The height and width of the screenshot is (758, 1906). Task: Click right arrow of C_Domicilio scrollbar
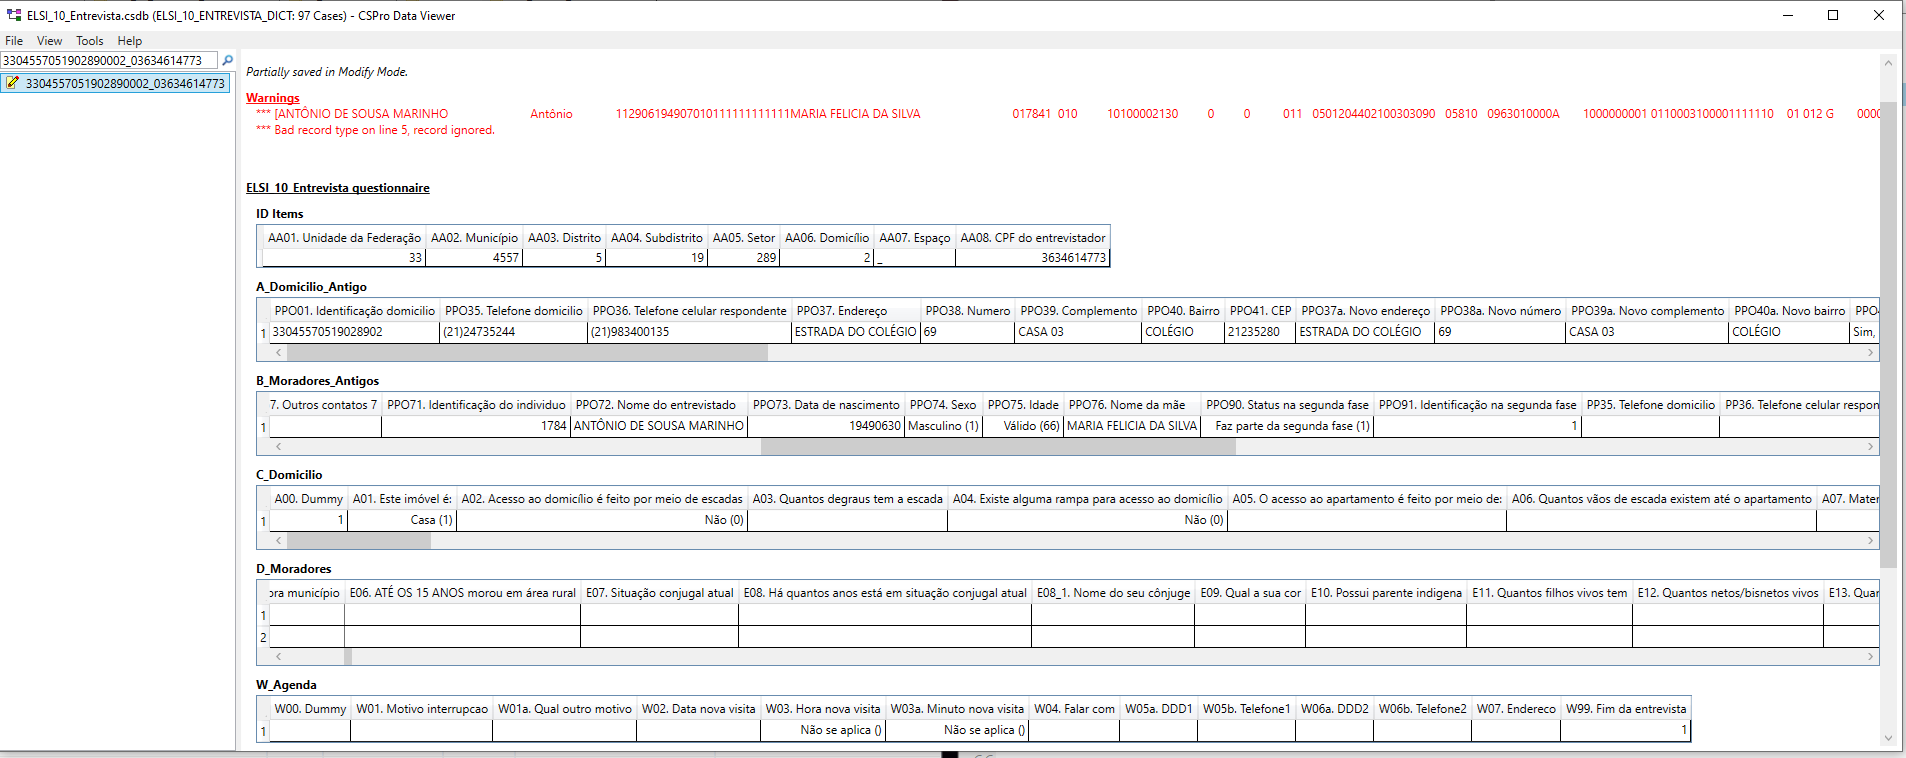coord(1870,540)
